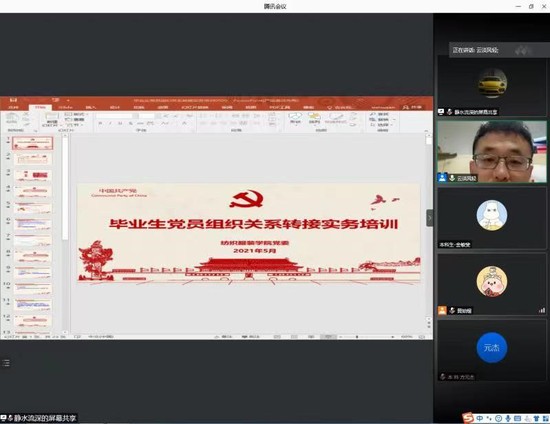The image size is (550, 424).
Task: Select the 云淡风轻 video tile
Action: (492, 152)
